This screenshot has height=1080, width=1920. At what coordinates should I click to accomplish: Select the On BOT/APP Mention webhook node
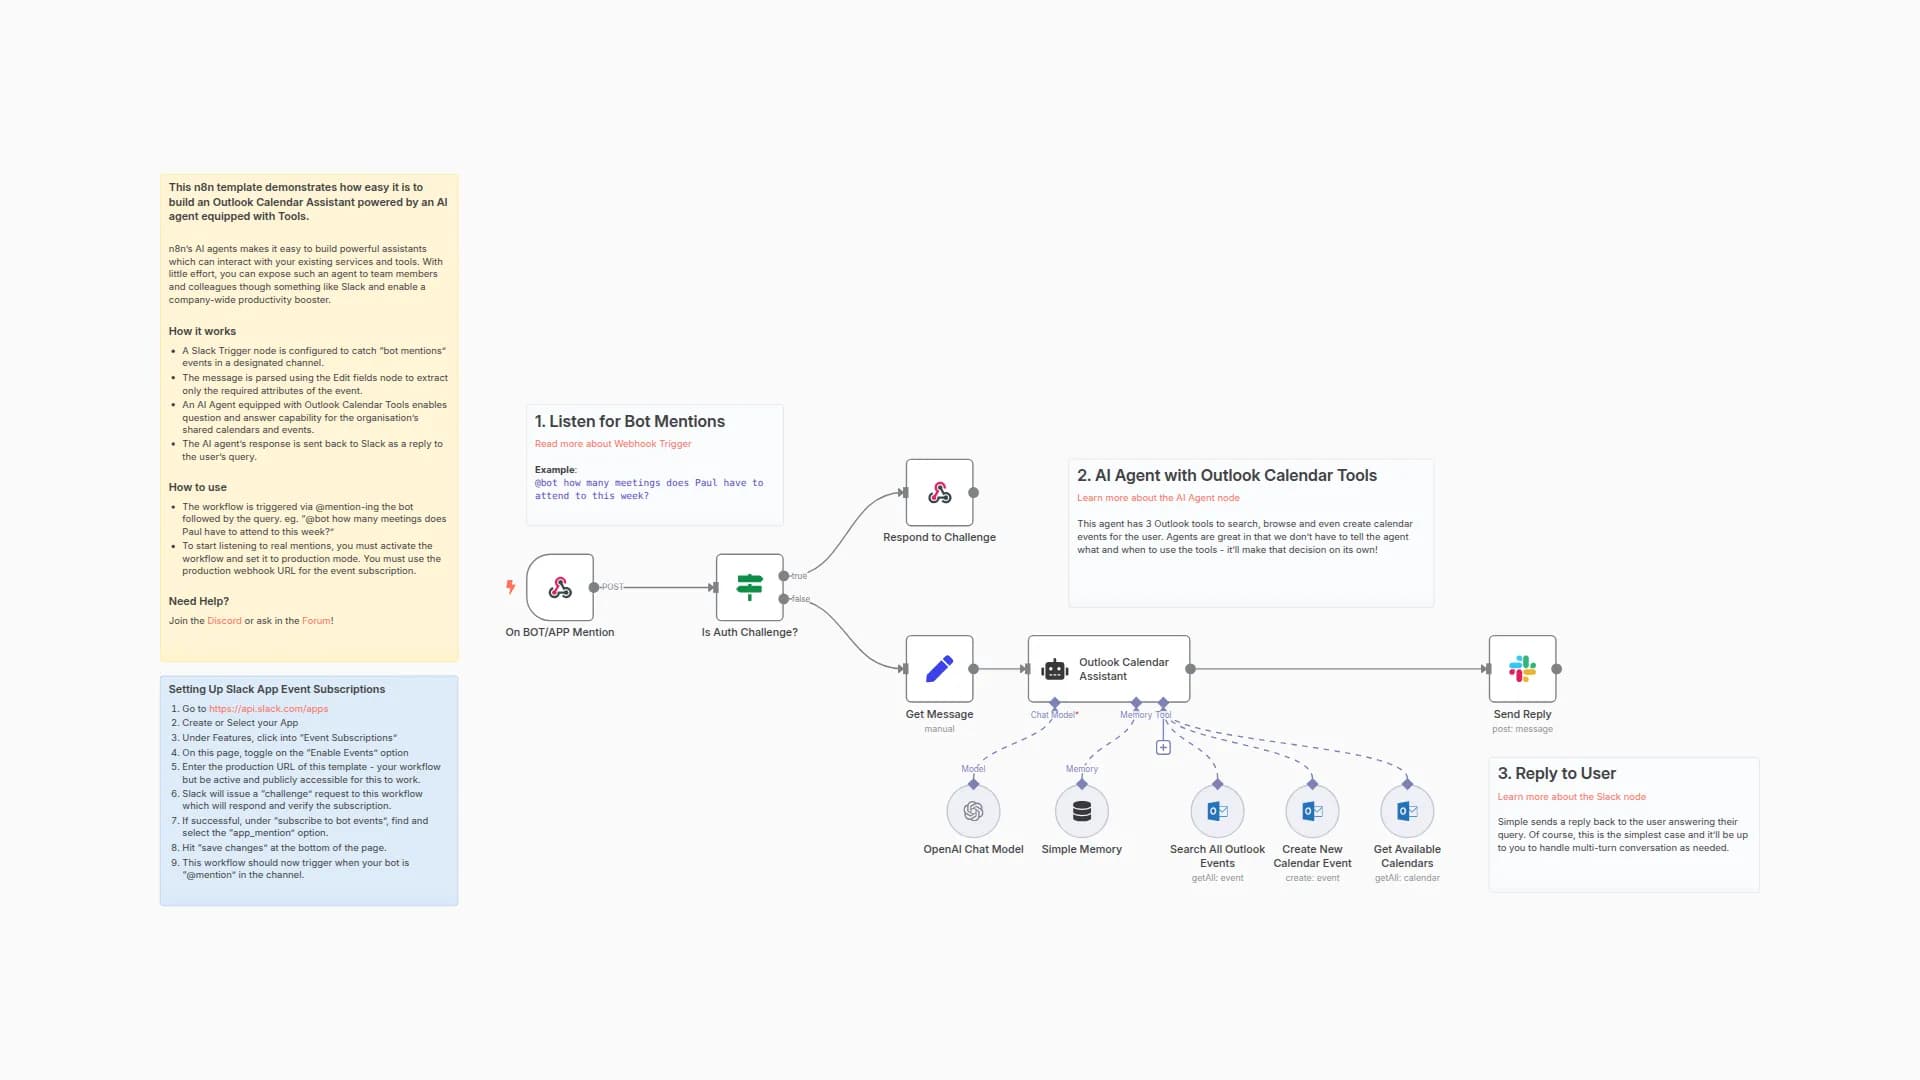coord(560,588)
